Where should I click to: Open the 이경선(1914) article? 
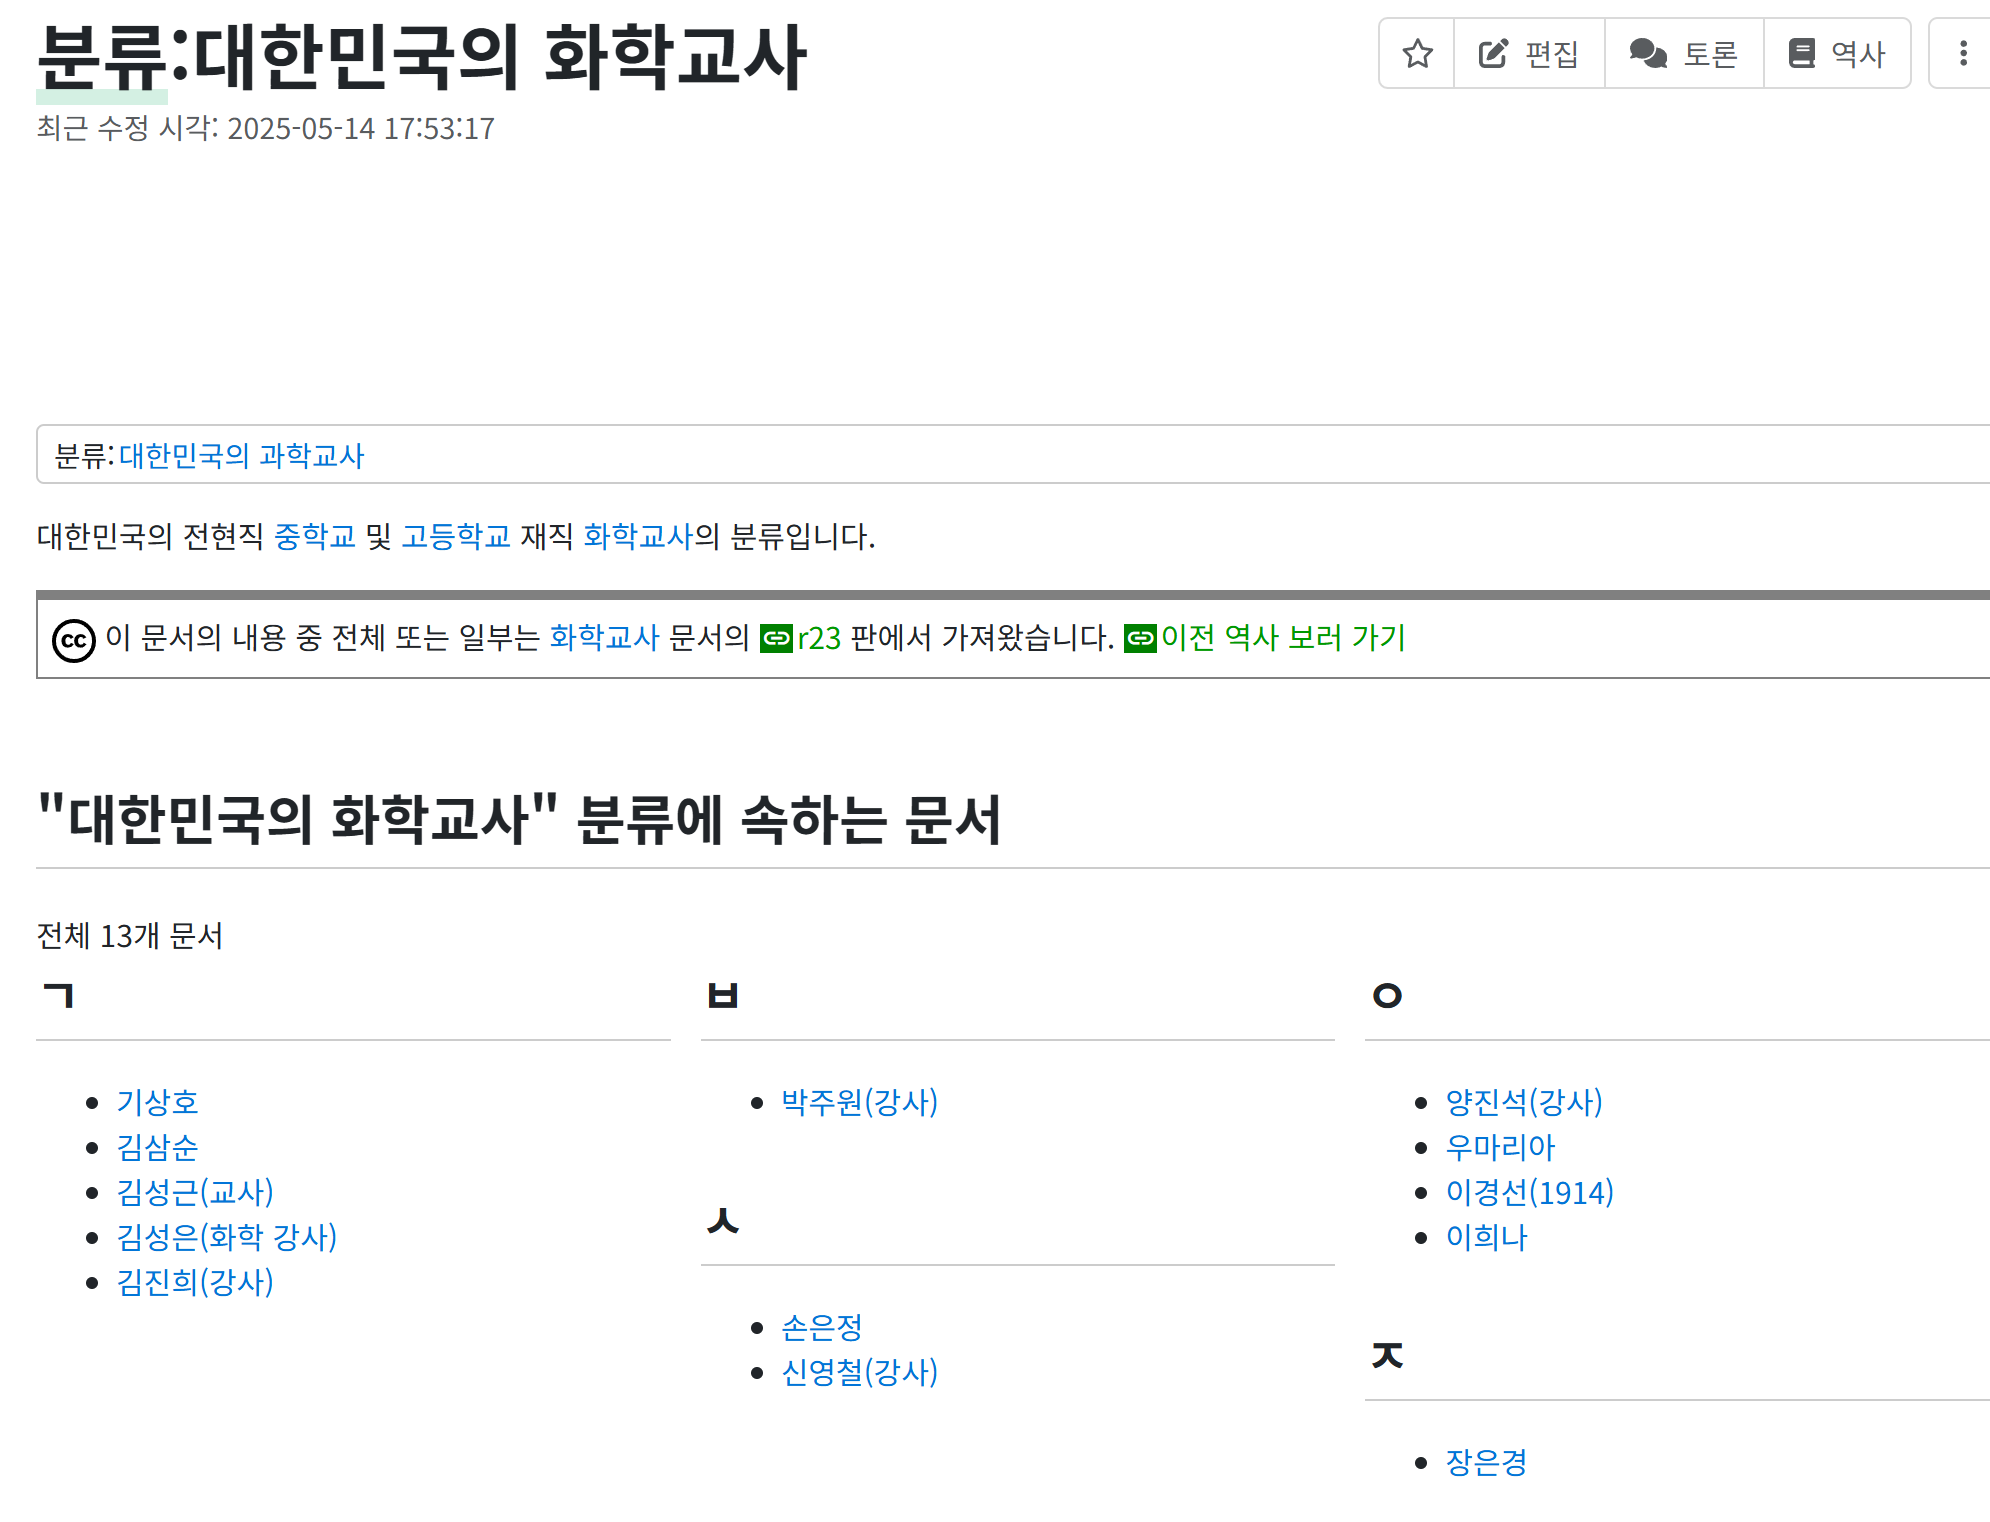1529,1192
